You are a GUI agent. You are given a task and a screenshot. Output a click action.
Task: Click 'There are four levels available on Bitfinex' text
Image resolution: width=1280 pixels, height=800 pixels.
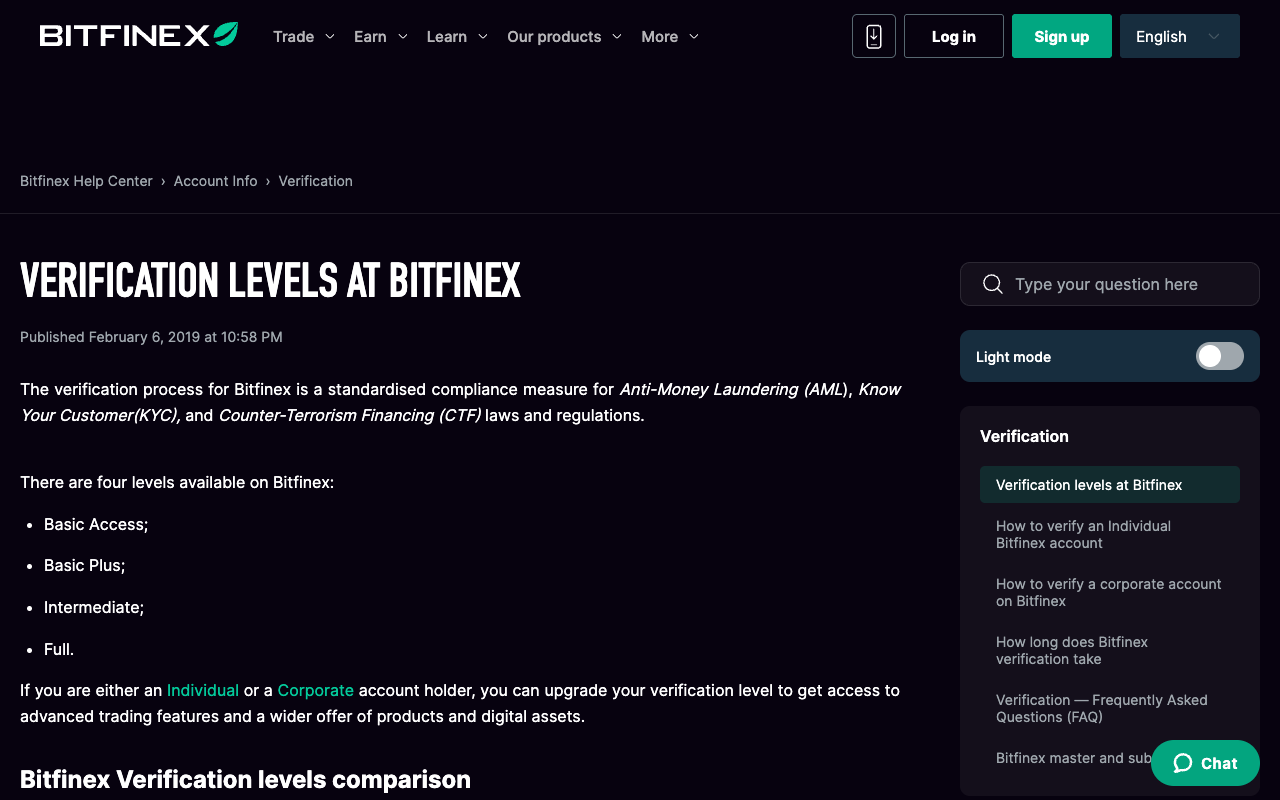click(x=177, y=482)
